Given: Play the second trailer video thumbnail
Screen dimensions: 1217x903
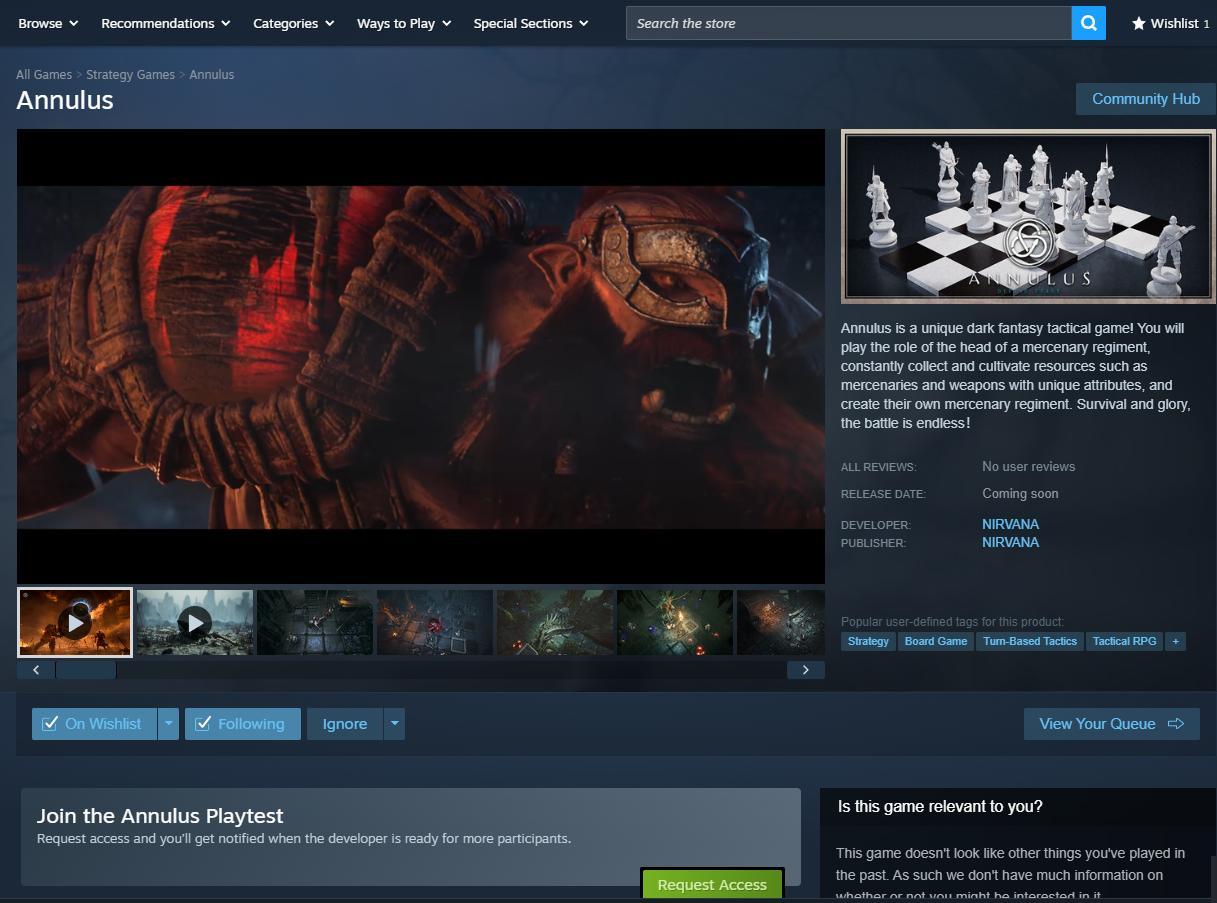Looking at the screenshot, I should (195, 622).
